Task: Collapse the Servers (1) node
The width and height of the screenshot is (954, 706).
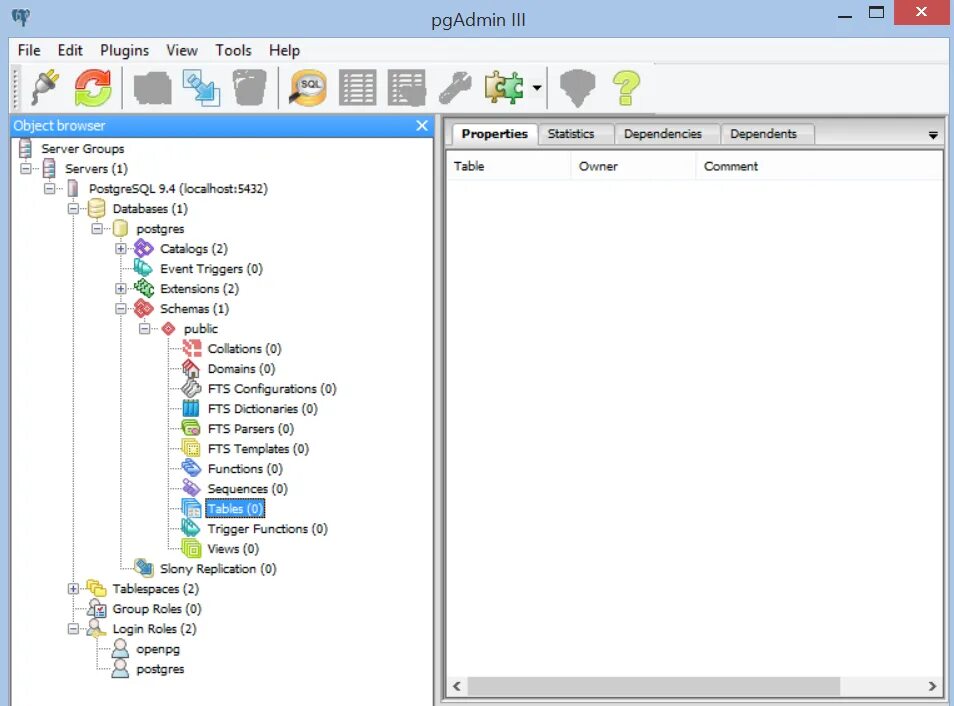Action: pyautogui.click(x=26, y=169)
